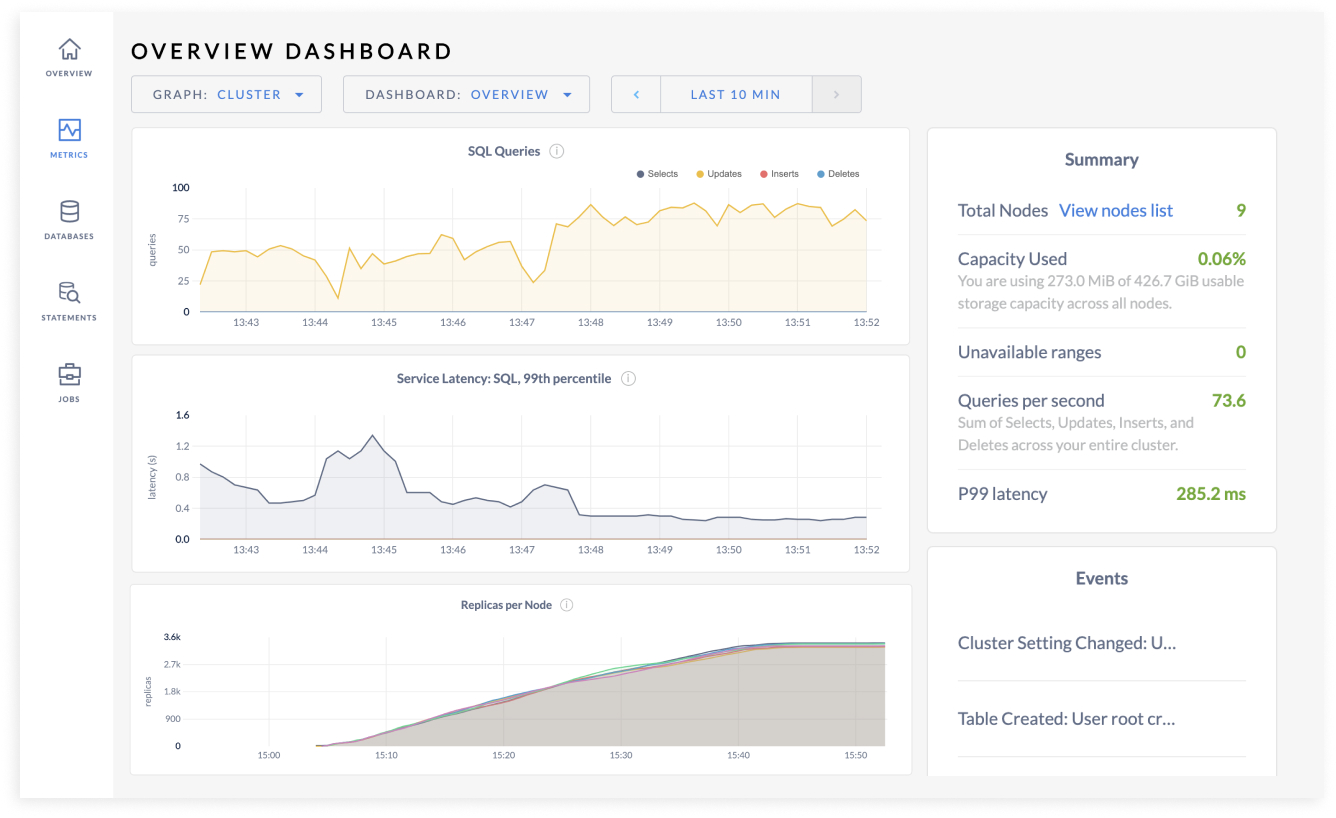Screen dimensions: 1336x818
Task: Expand the Dashboard: Overview dropdown
Action: (x=466, y=95)
